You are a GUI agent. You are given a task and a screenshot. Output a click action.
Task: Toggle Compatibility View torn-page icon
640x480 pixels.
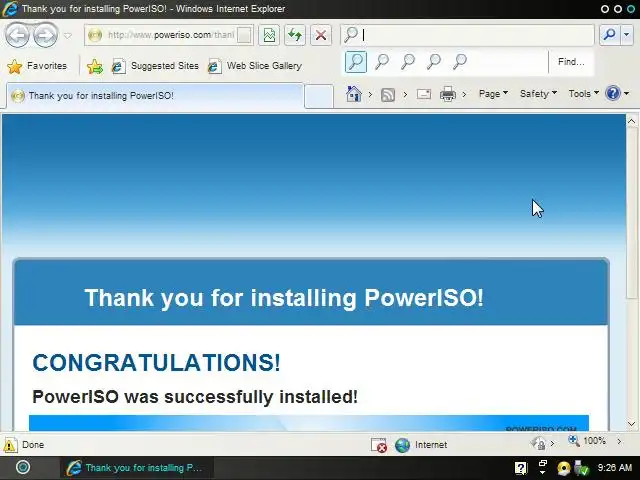point(269,35)
